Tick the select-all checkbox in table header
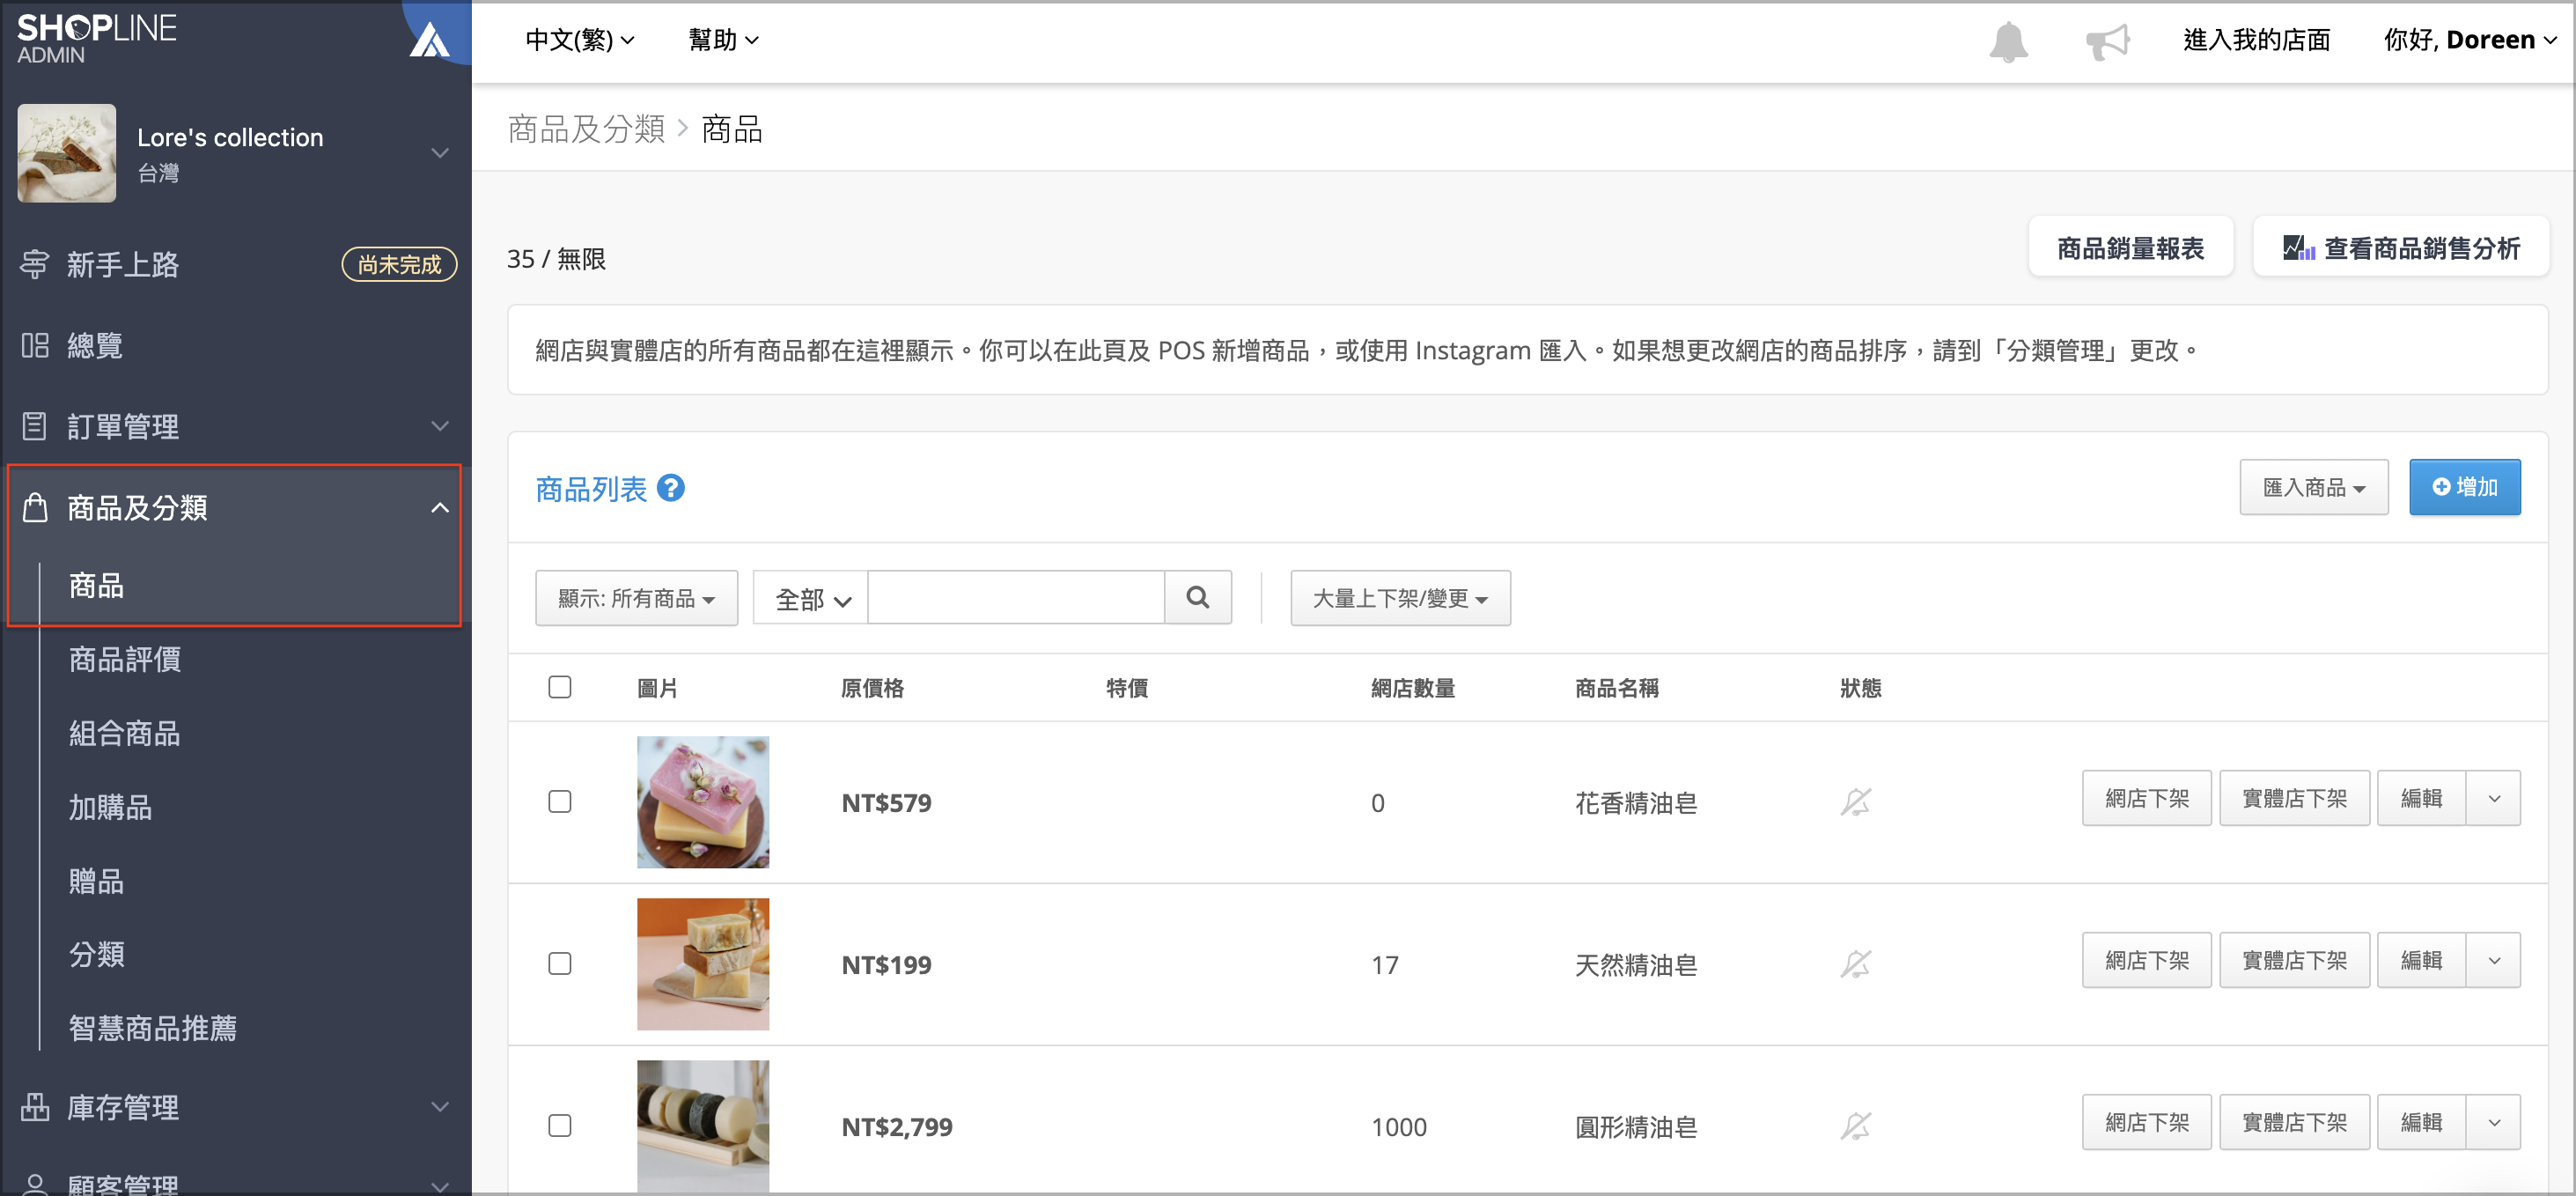2576x1196 pixels. tap(560, 687)
